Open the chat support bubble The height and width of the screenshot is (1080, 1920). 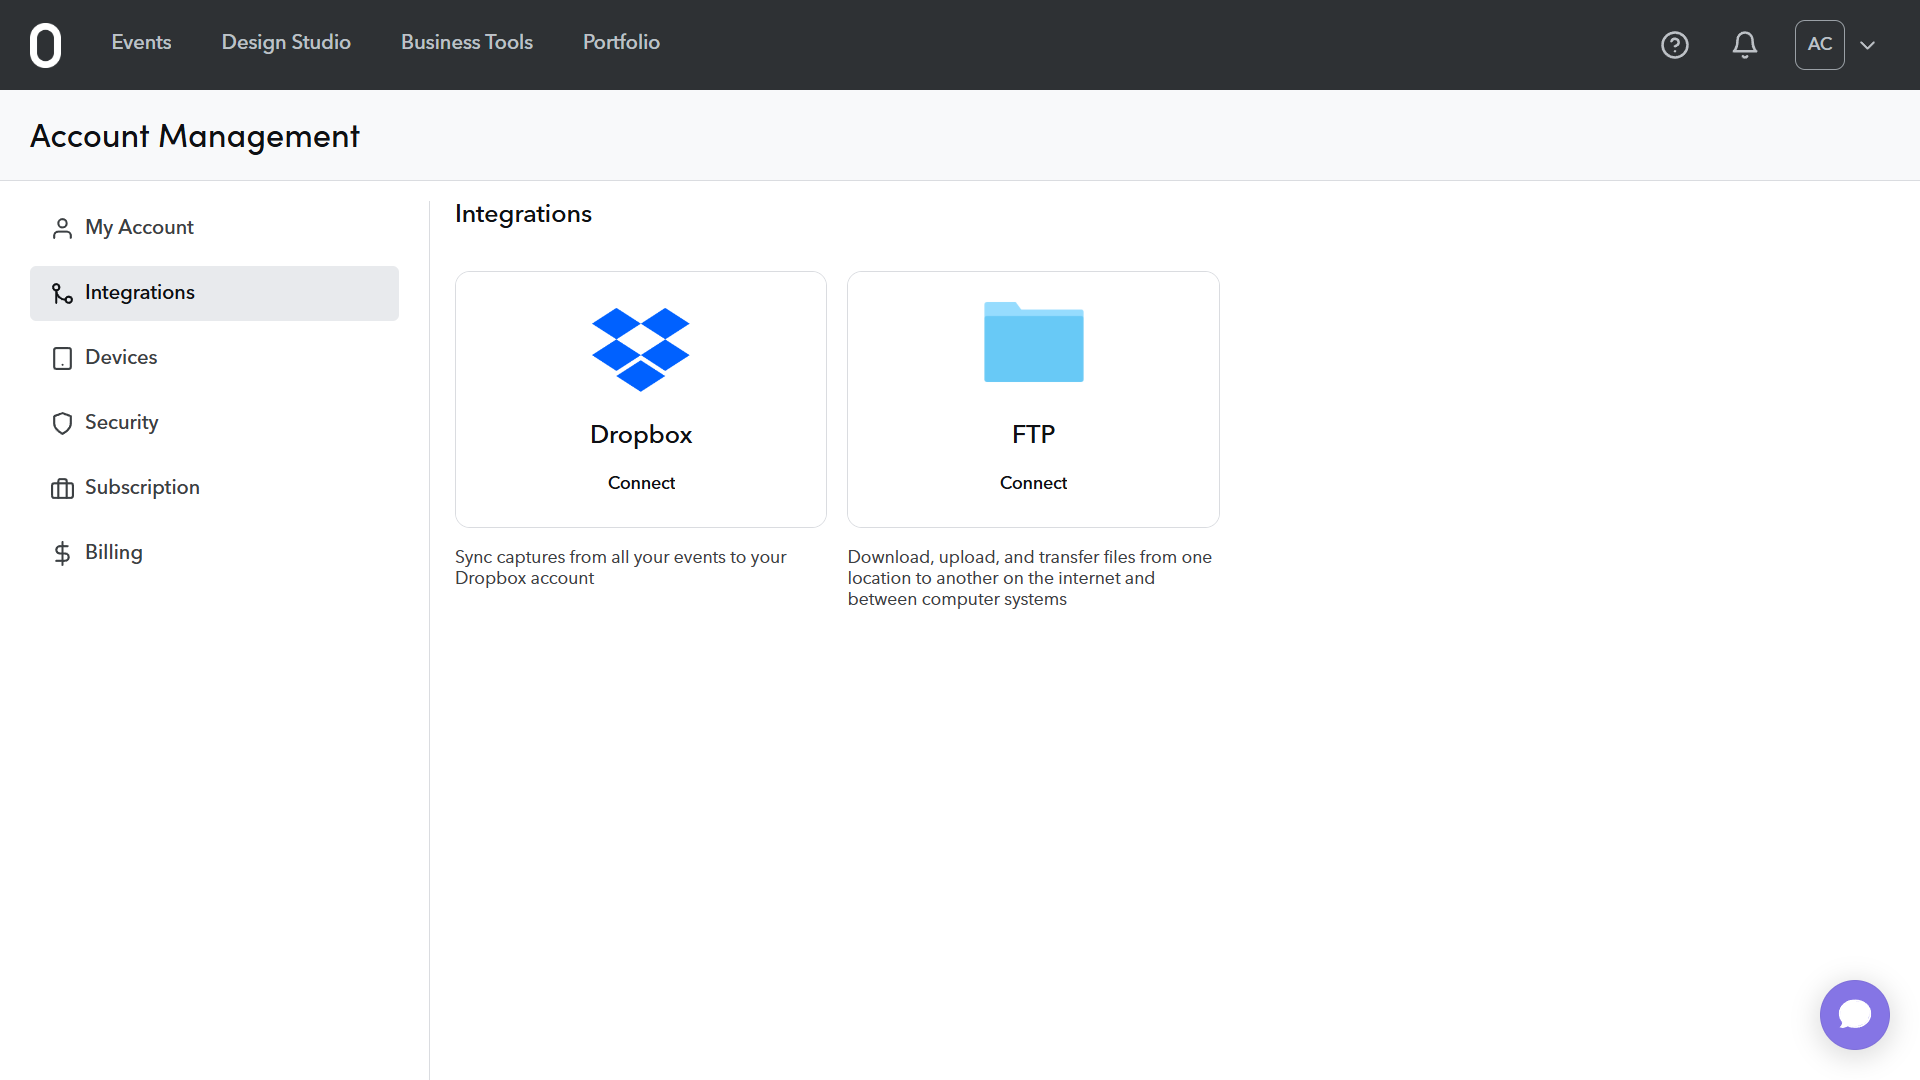point(1854,1014)
